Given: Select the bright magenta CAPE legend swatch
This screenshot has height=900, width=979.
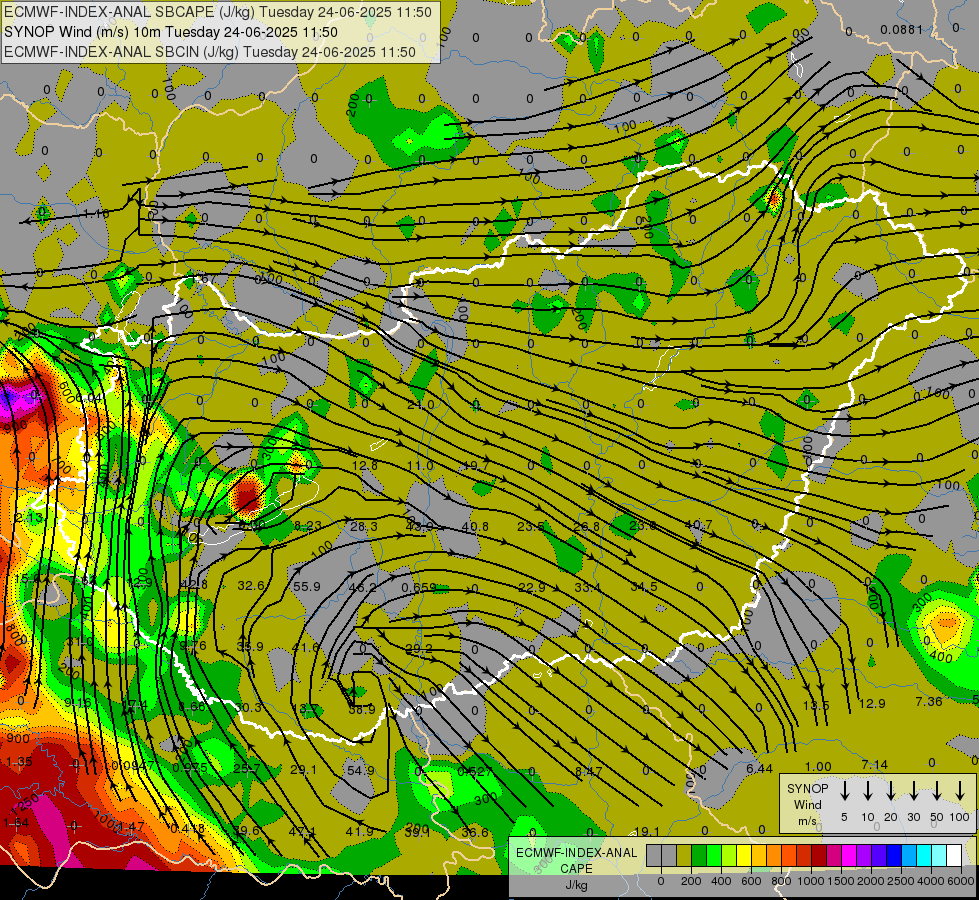Looking at the screenshot, I should pyautogui.click(x=849, y=855).
